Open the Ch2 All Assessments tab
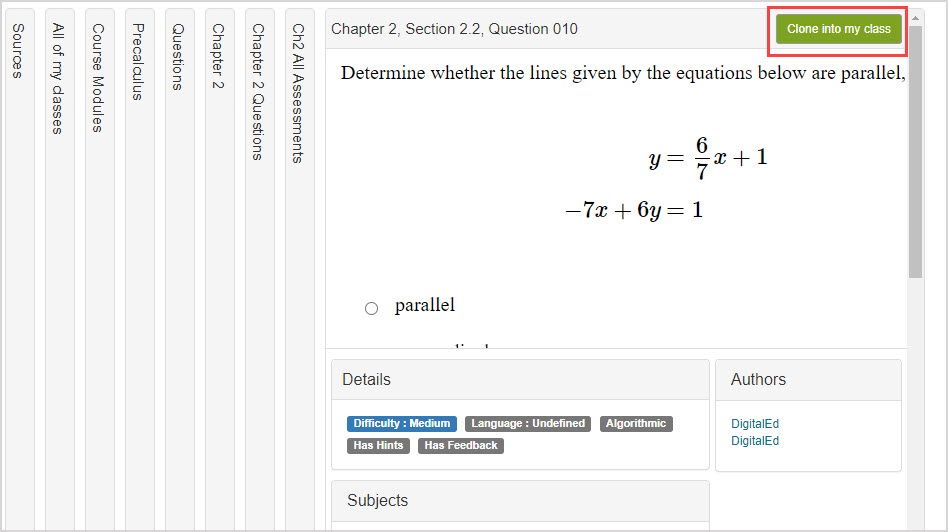Image resolution: width=948 pixels, height=532 pixels. (x=298, y=93)
